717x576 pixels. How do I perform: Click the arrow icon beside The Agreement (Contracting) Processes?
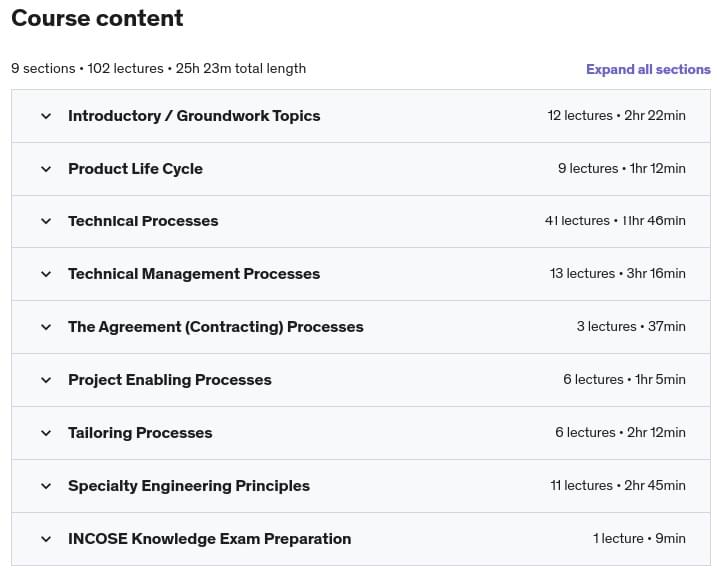(x=45, y=327)
